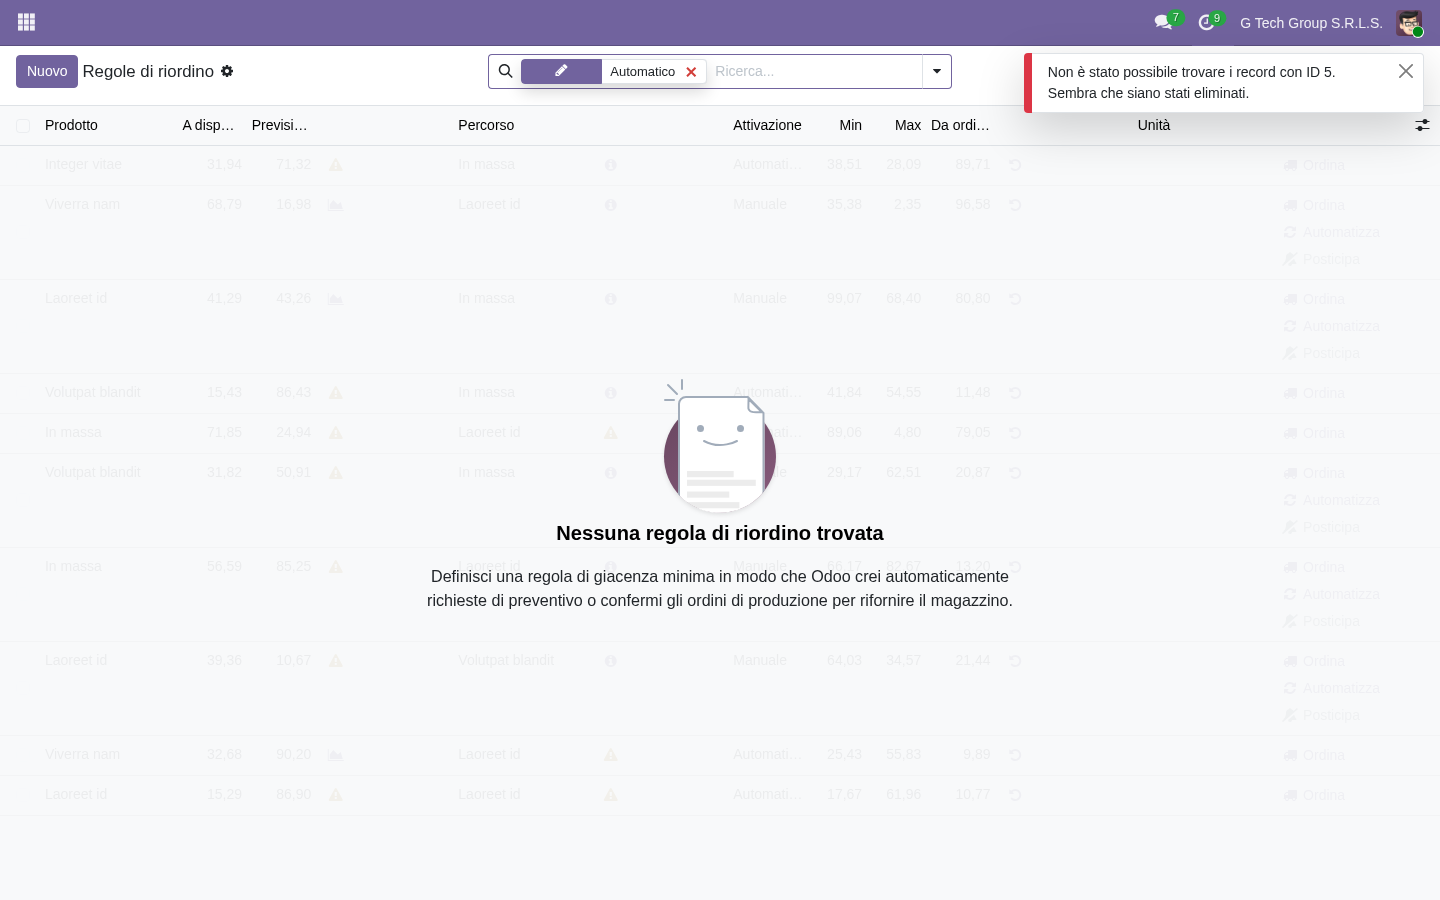Open the main apps grid menu
Screen dimensions: 1440x900
[x=27, y=22]
